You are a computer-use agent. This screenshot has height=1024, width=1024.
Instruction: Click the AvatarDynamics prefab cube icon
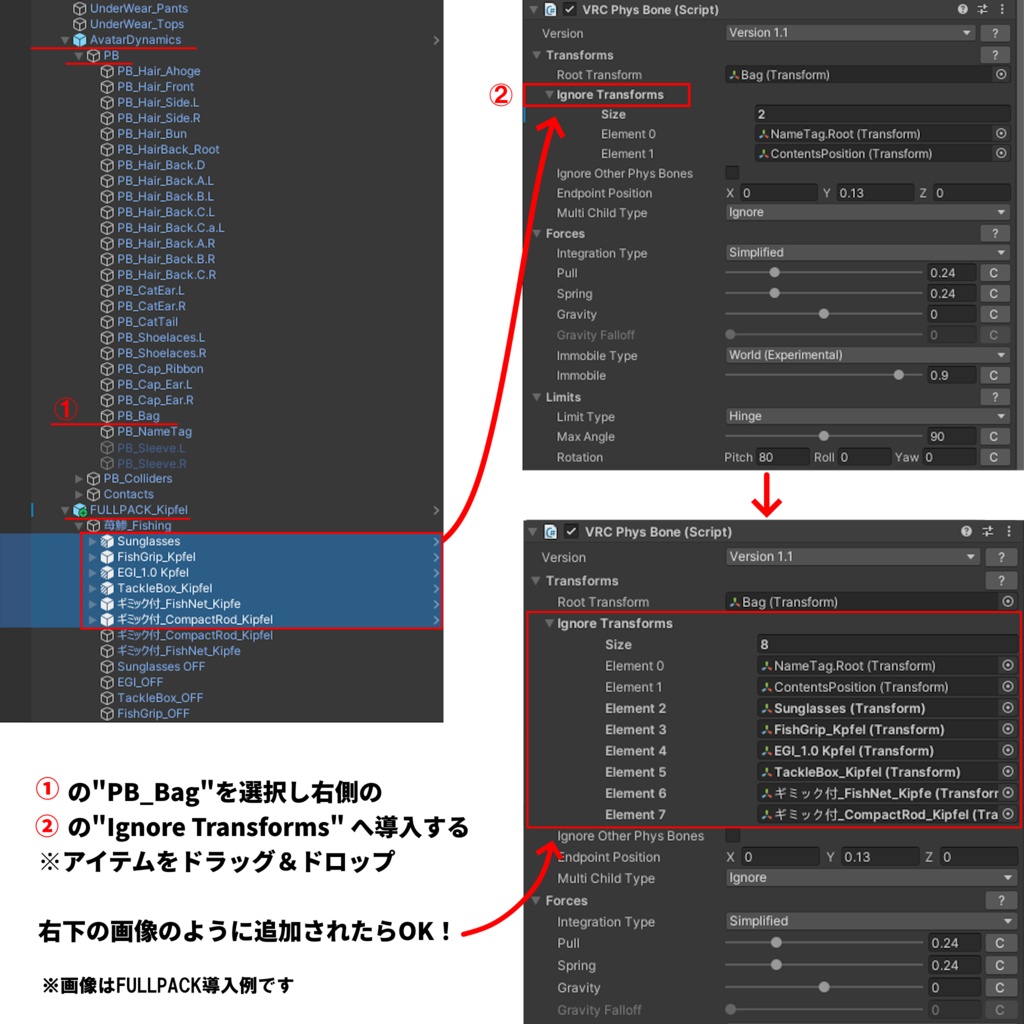coord(80,40)
